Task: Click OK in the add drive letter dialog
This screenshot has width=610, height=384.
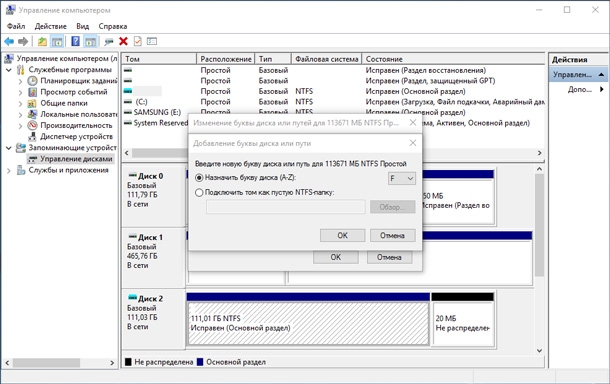Action: [342, 235]
